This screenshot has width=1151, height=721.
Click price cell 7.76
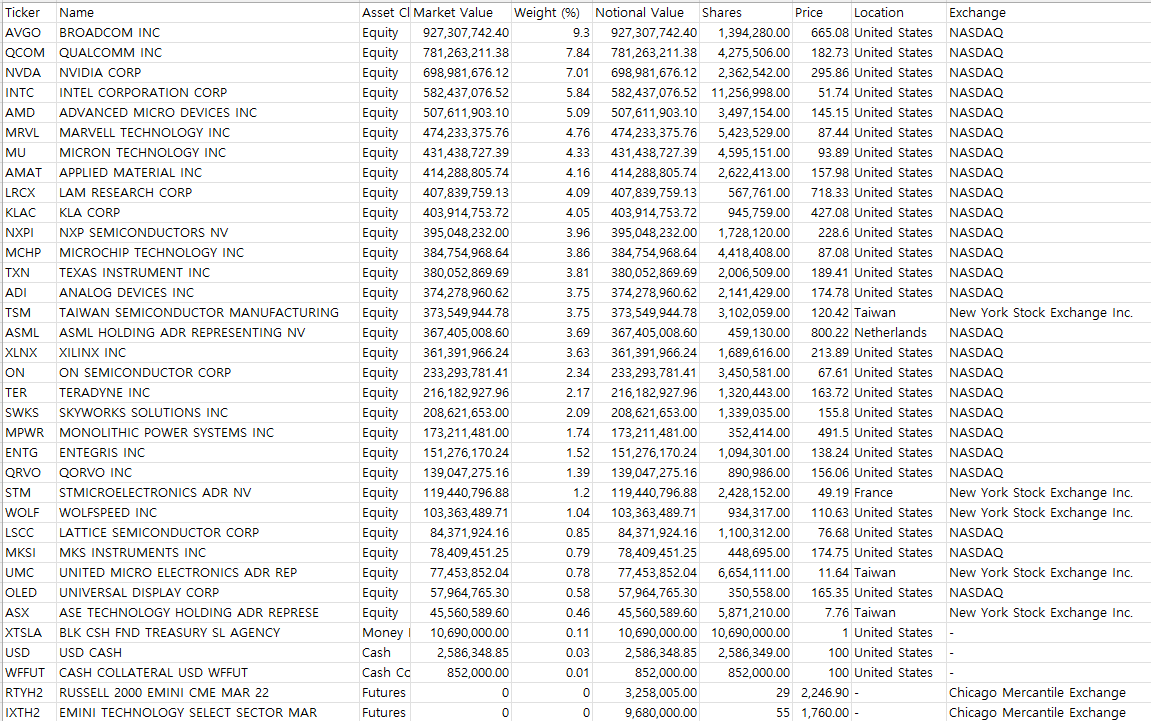tap(821, 613)
